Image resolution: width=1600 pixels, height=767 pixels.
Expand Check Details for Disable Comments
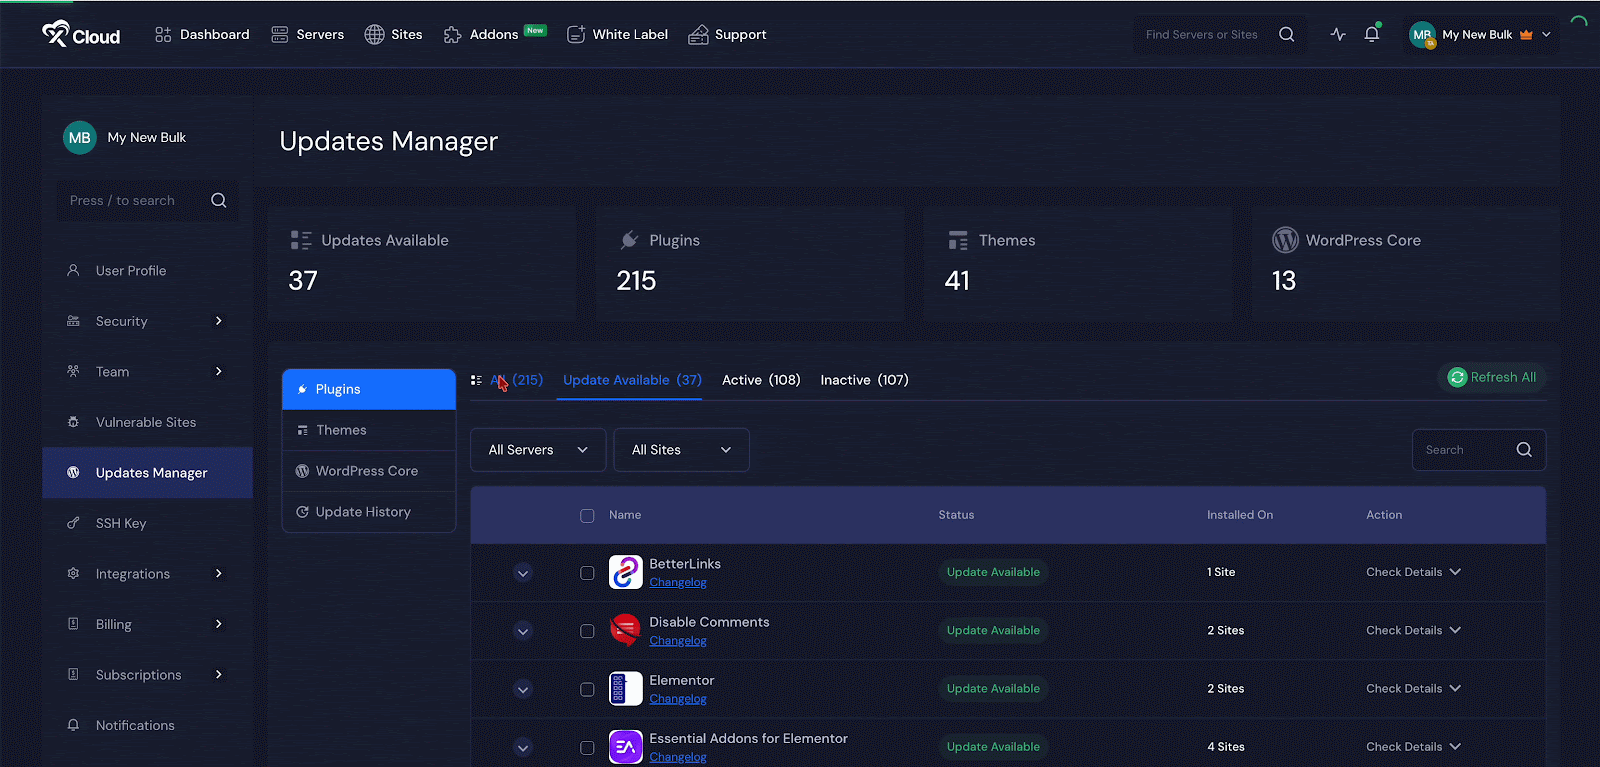coord(1413,631)
